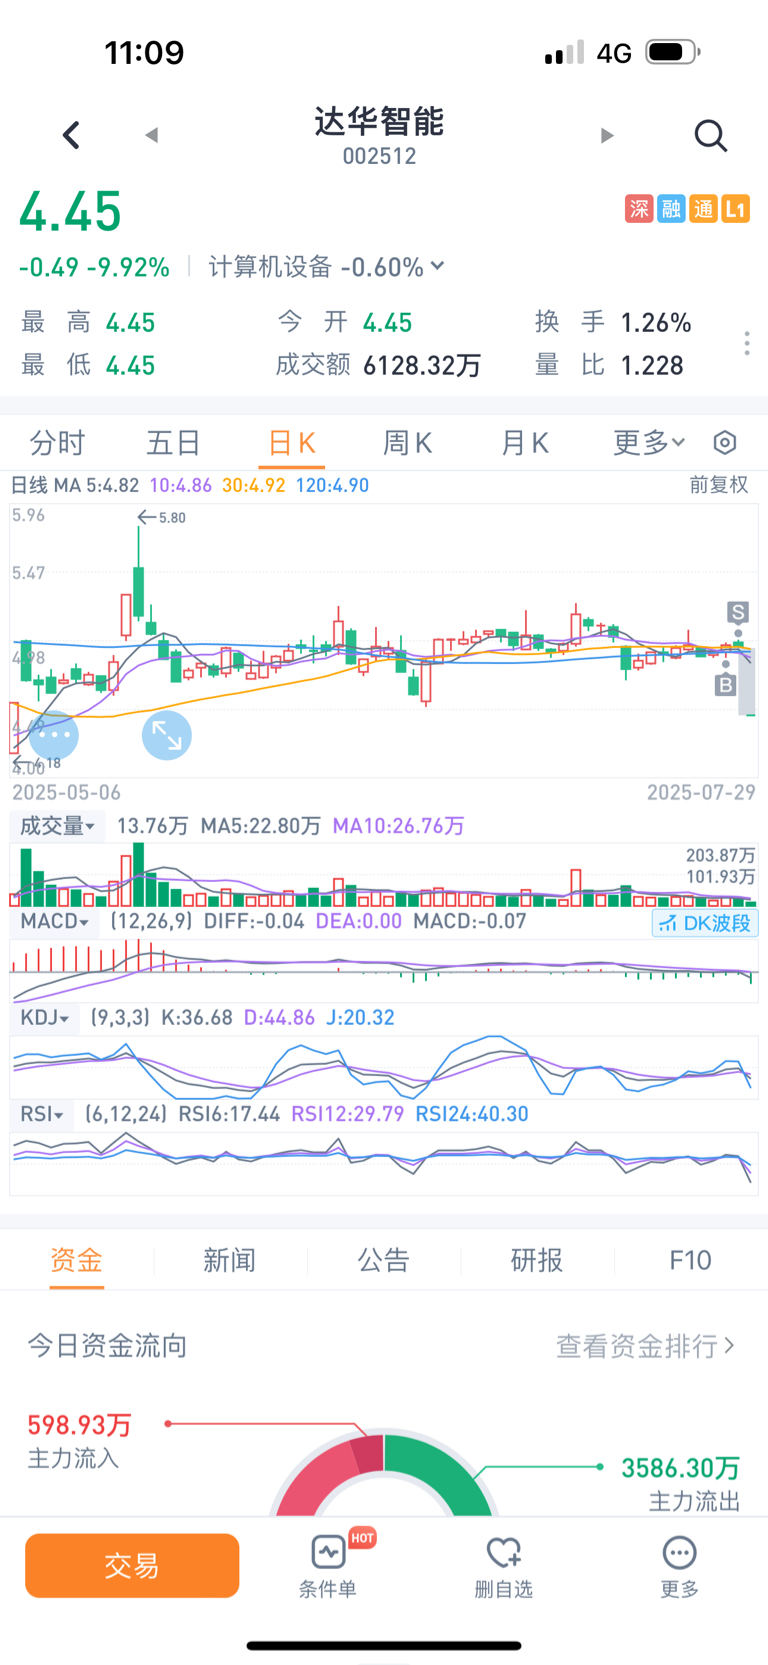The image size is (768, 1665).
Task: Tap 主力流入 598.93万 figure
Action: pyautogui.click(x=79, y=1424)
